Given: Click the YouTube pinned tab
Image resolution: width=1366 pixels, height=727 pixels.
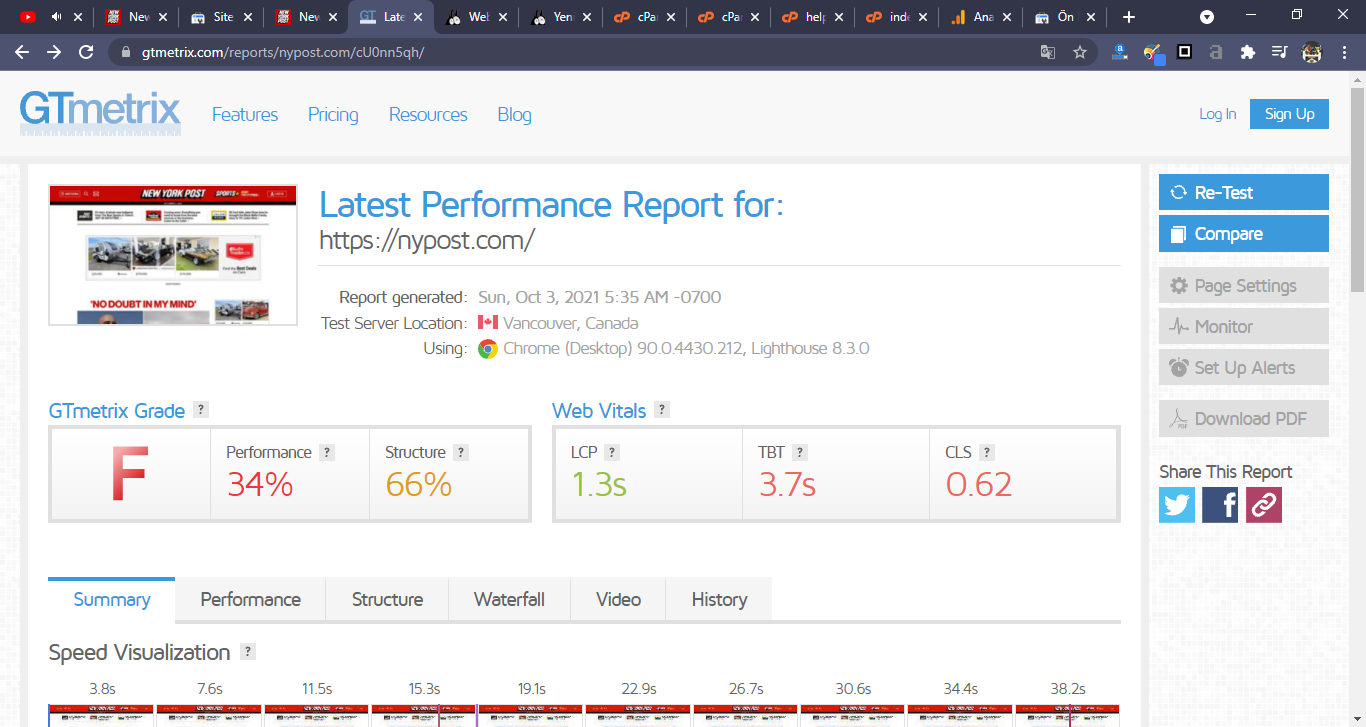Looking at the screenshot, I should click(x=28, y=17).
